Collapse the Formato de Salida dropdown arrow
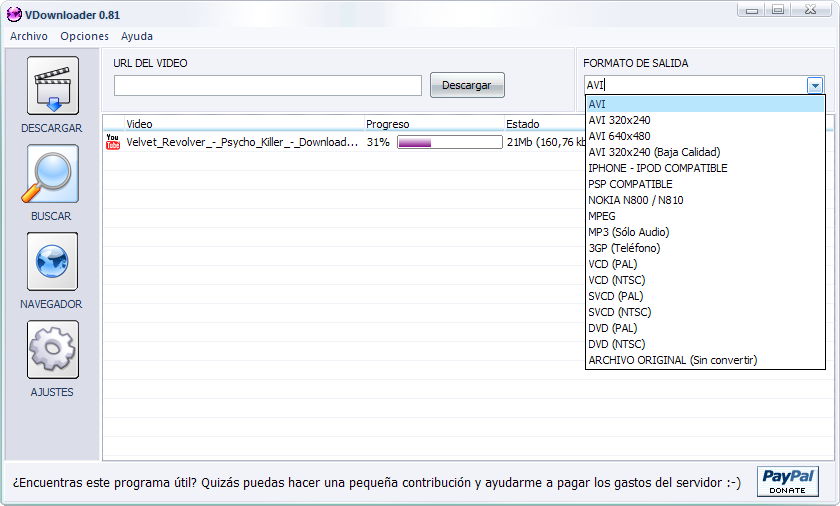The image size is (840, 506). 815,86
